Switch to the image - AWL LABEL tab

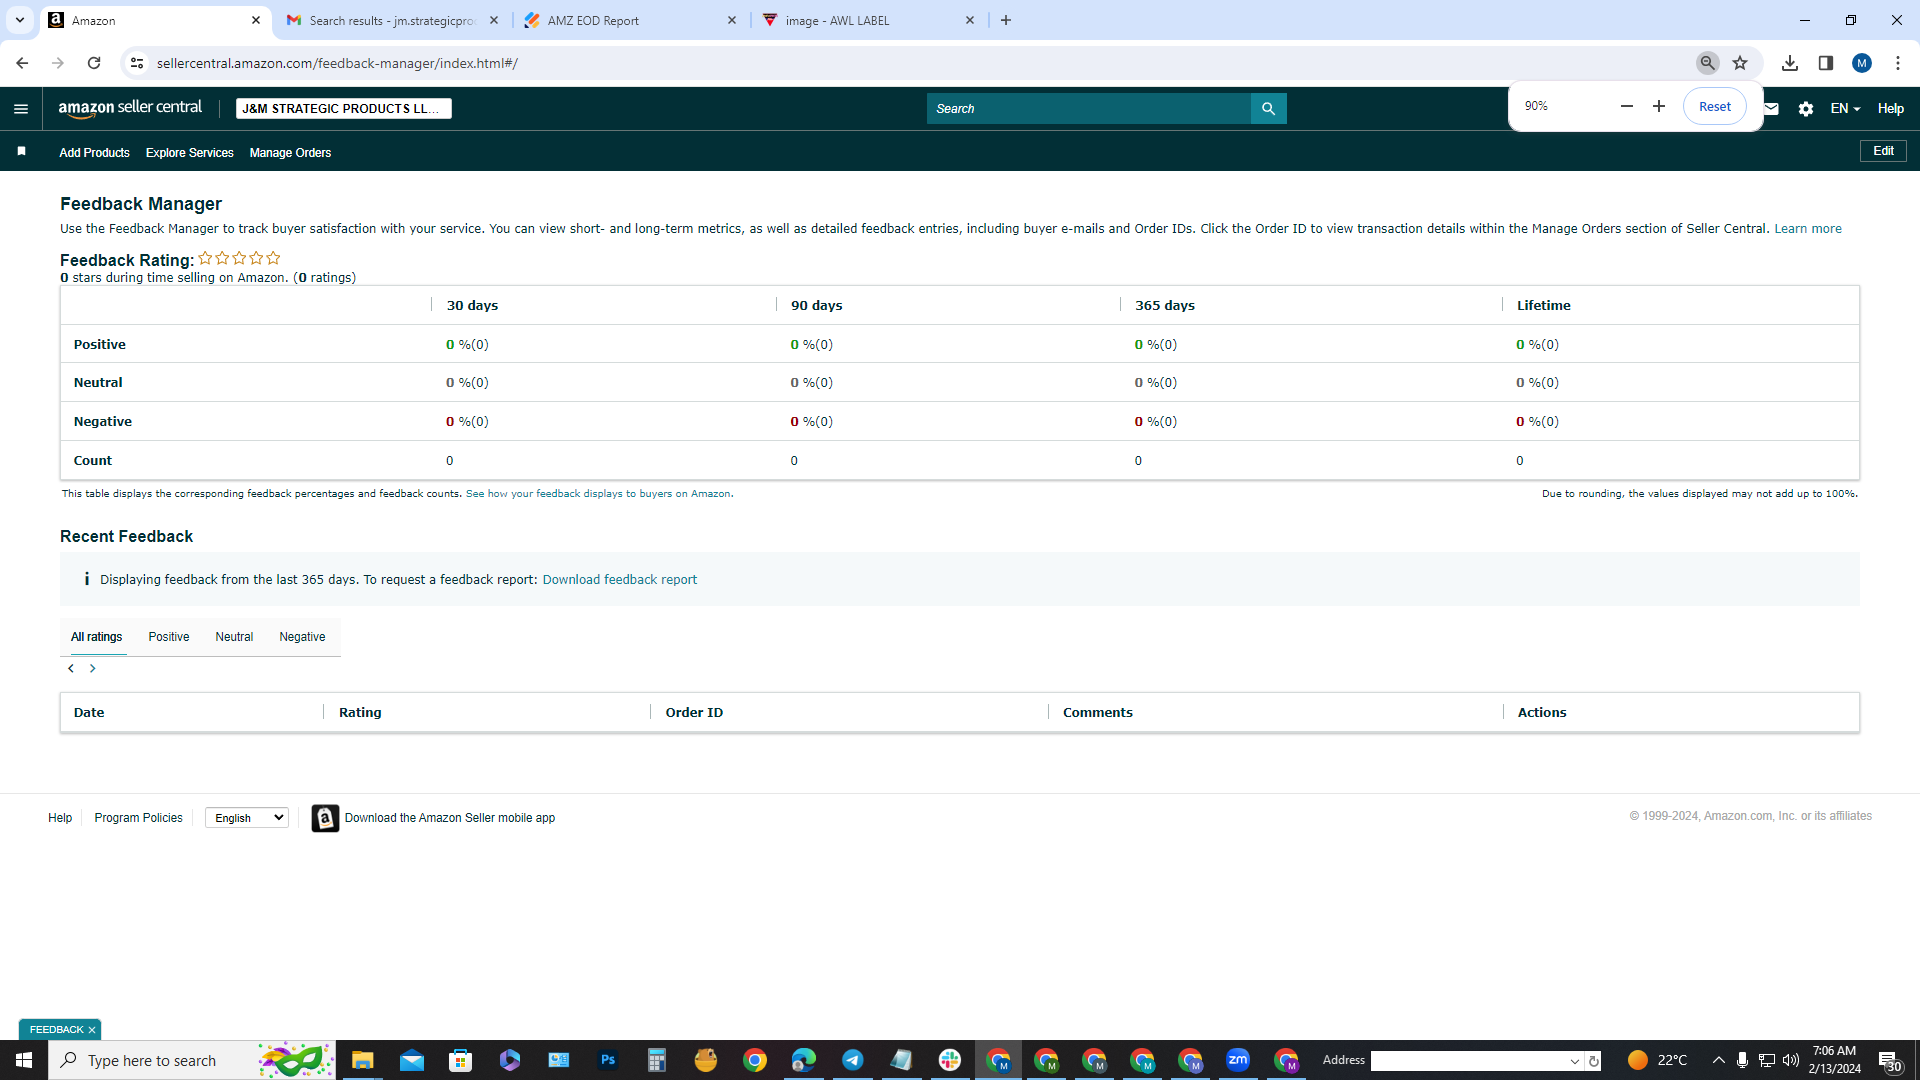click(868, 20)
